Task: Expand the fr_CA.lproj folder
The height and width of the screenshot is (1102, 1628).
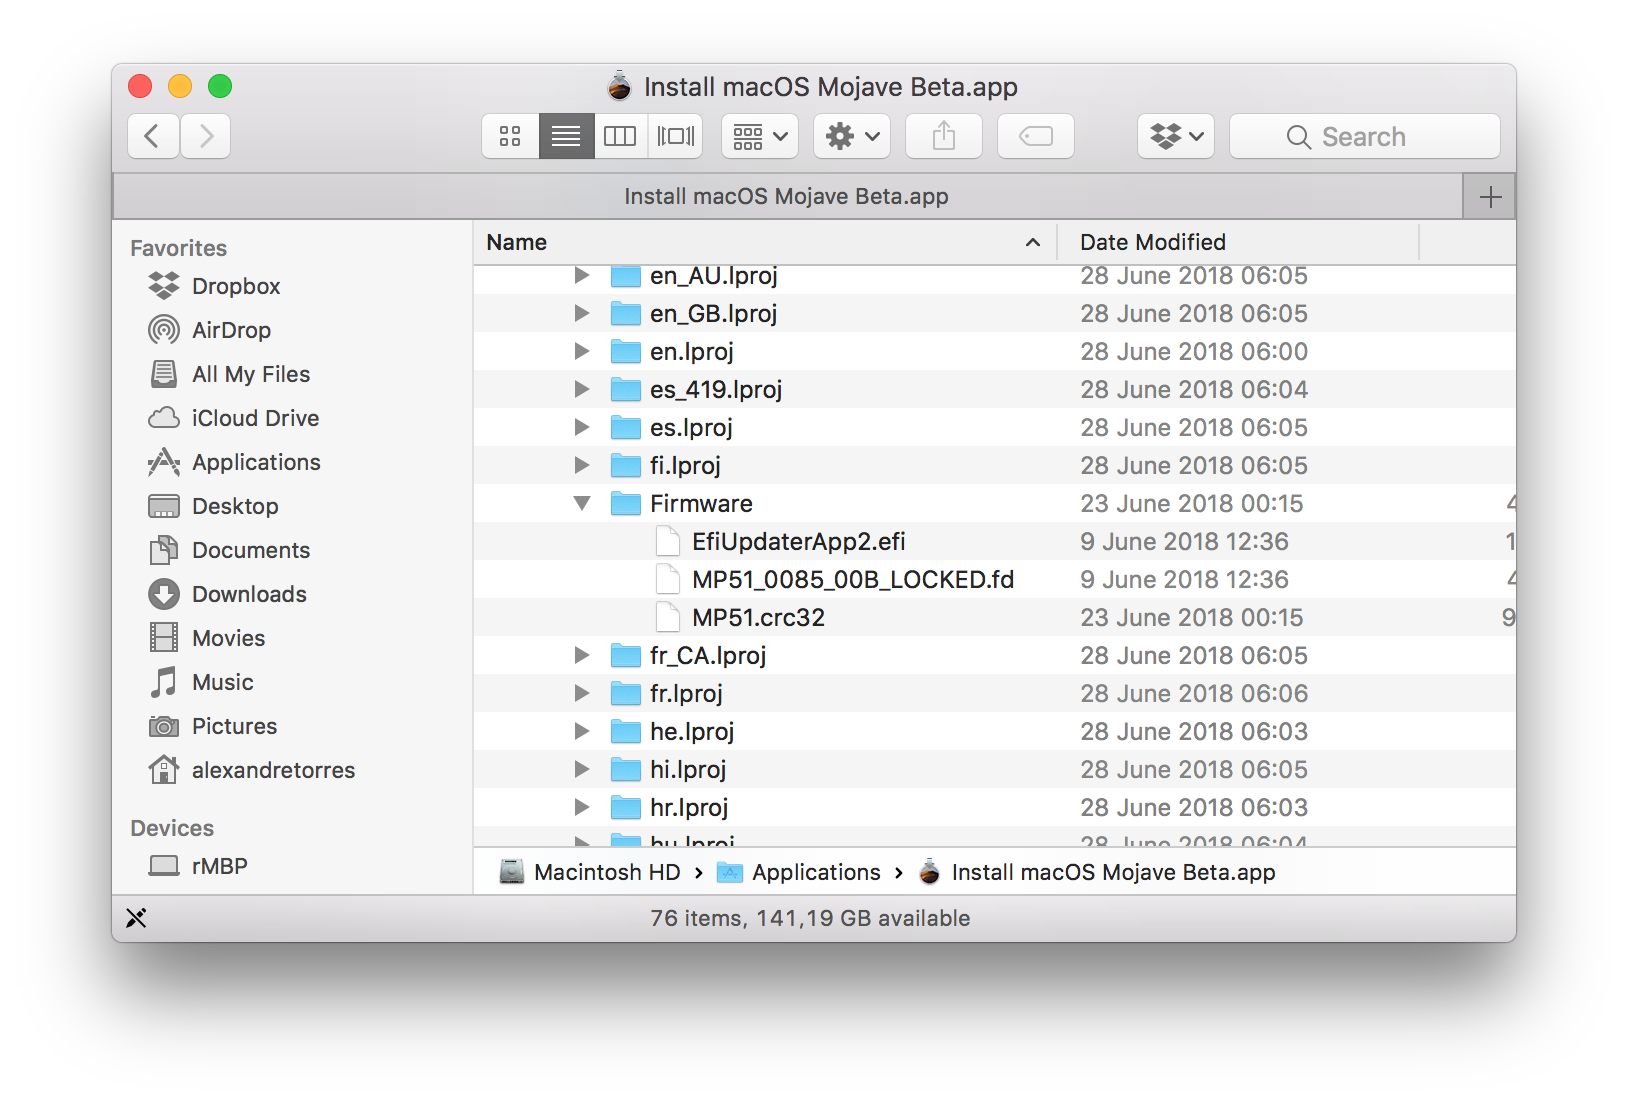Action: point(582,655)
